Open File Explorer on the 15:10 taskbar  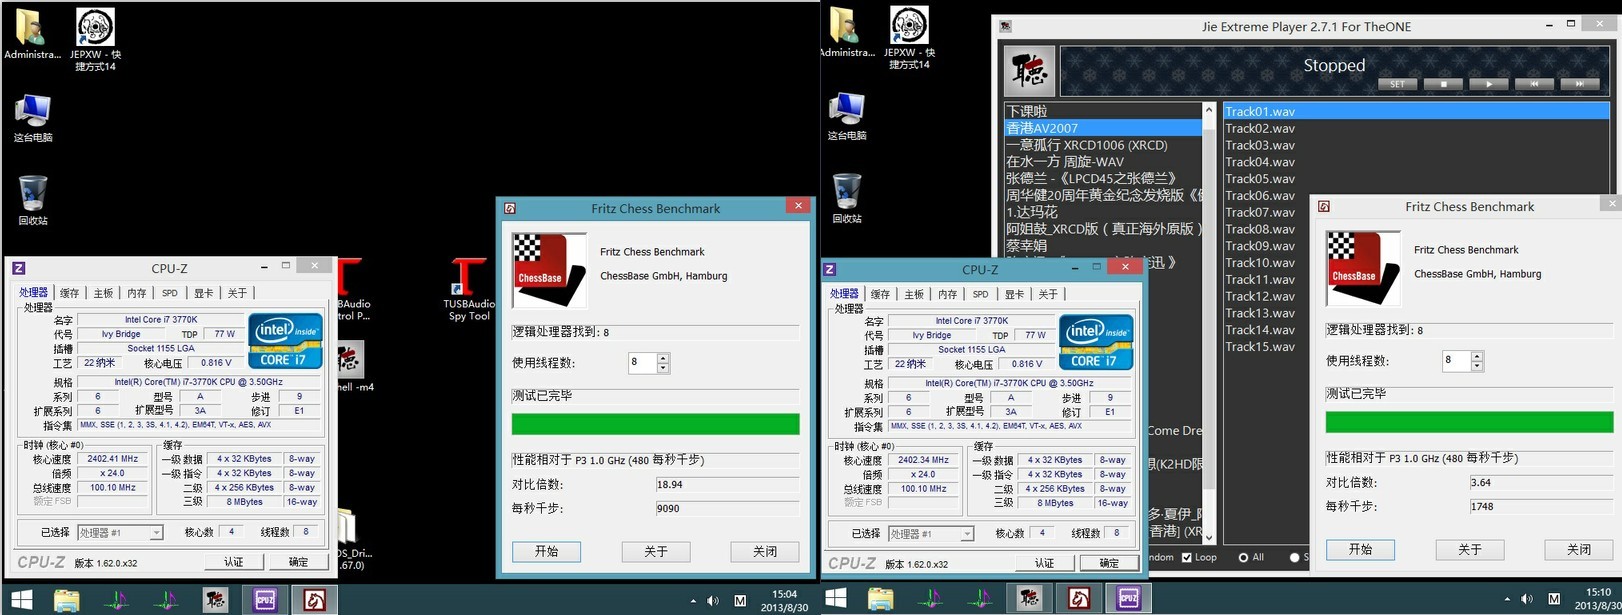pyautogui.click(x=881, y=599)
